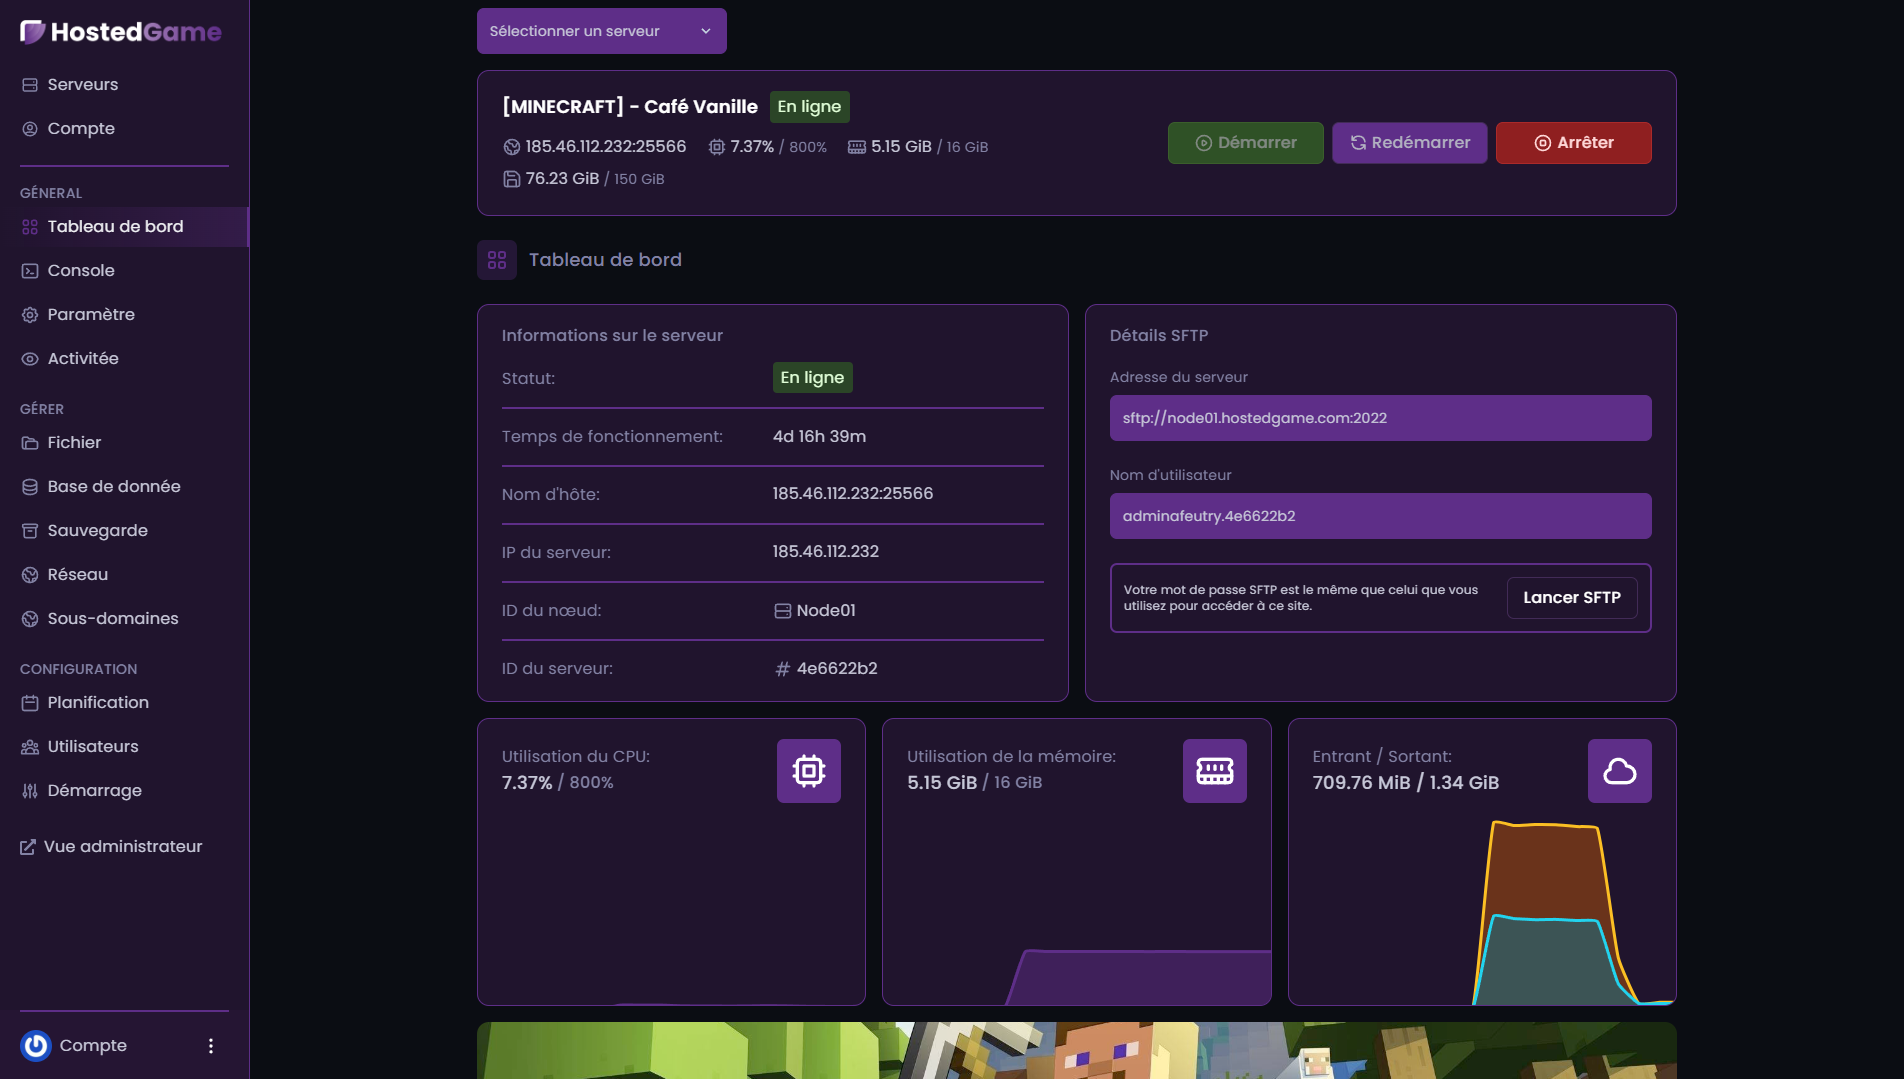The height and width of the screenshot is (1079, 1904).
Task: Click Nom d'hôte value 185.46.112.232:25566
Action: click(x=852, y=494)
